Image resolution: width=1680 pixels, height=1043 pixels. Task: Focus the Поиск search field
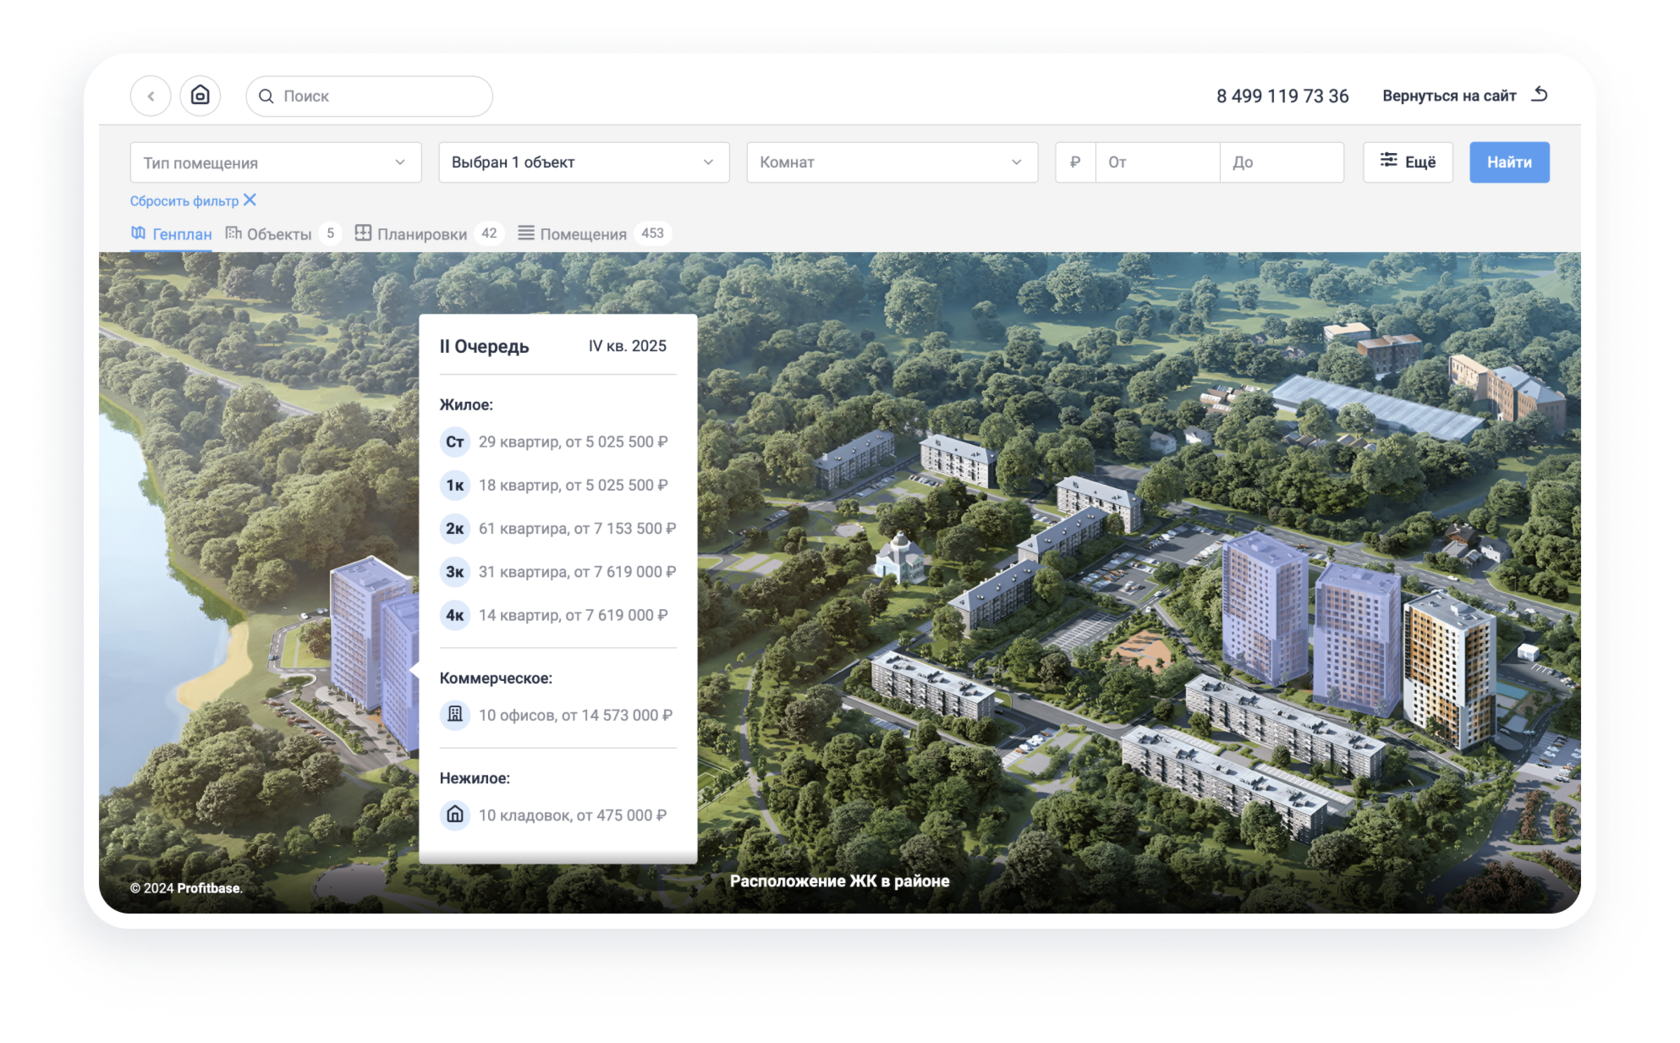pos(369,96)
